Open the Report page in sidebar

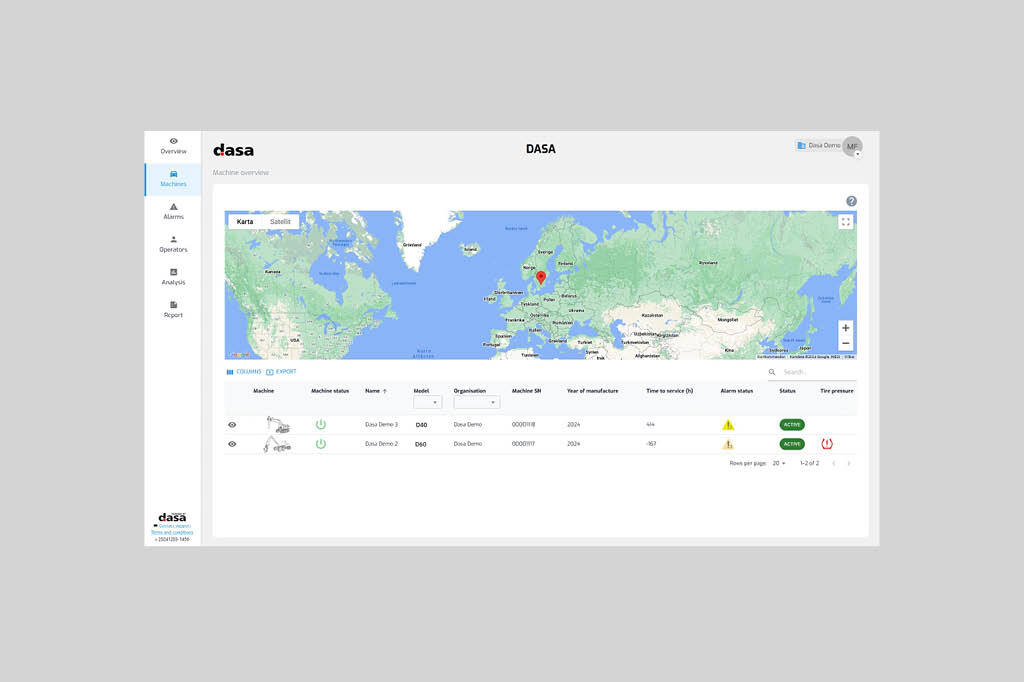point(173,309)
